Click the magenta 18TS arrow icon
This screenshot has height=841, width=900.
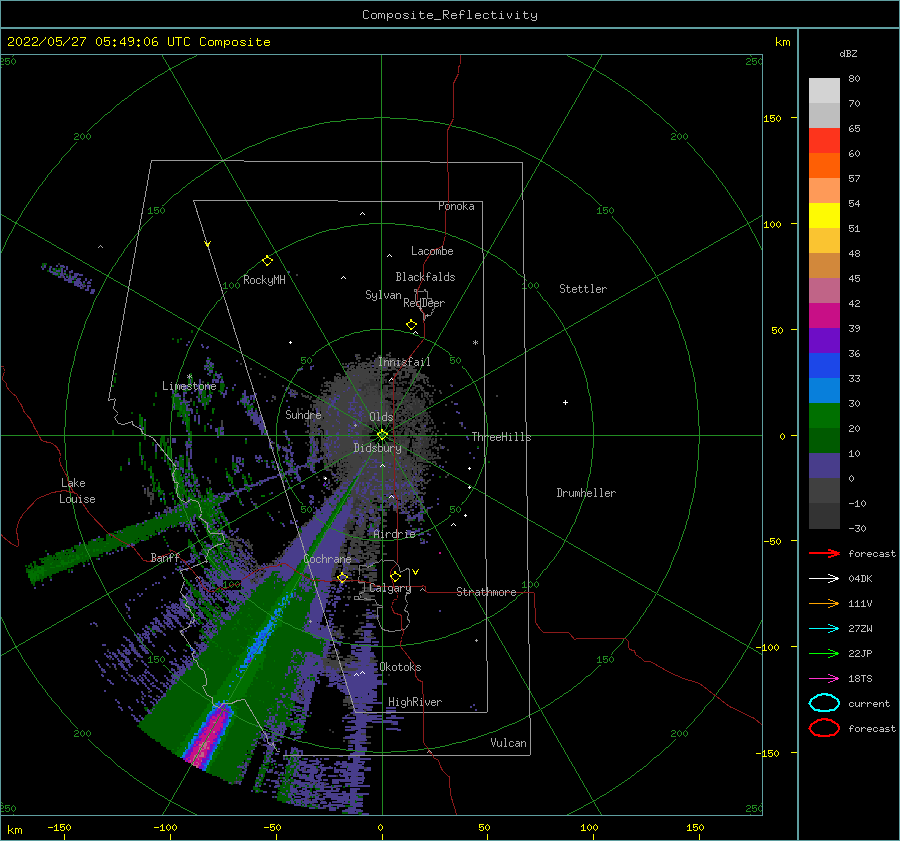(x=824, y=679)
